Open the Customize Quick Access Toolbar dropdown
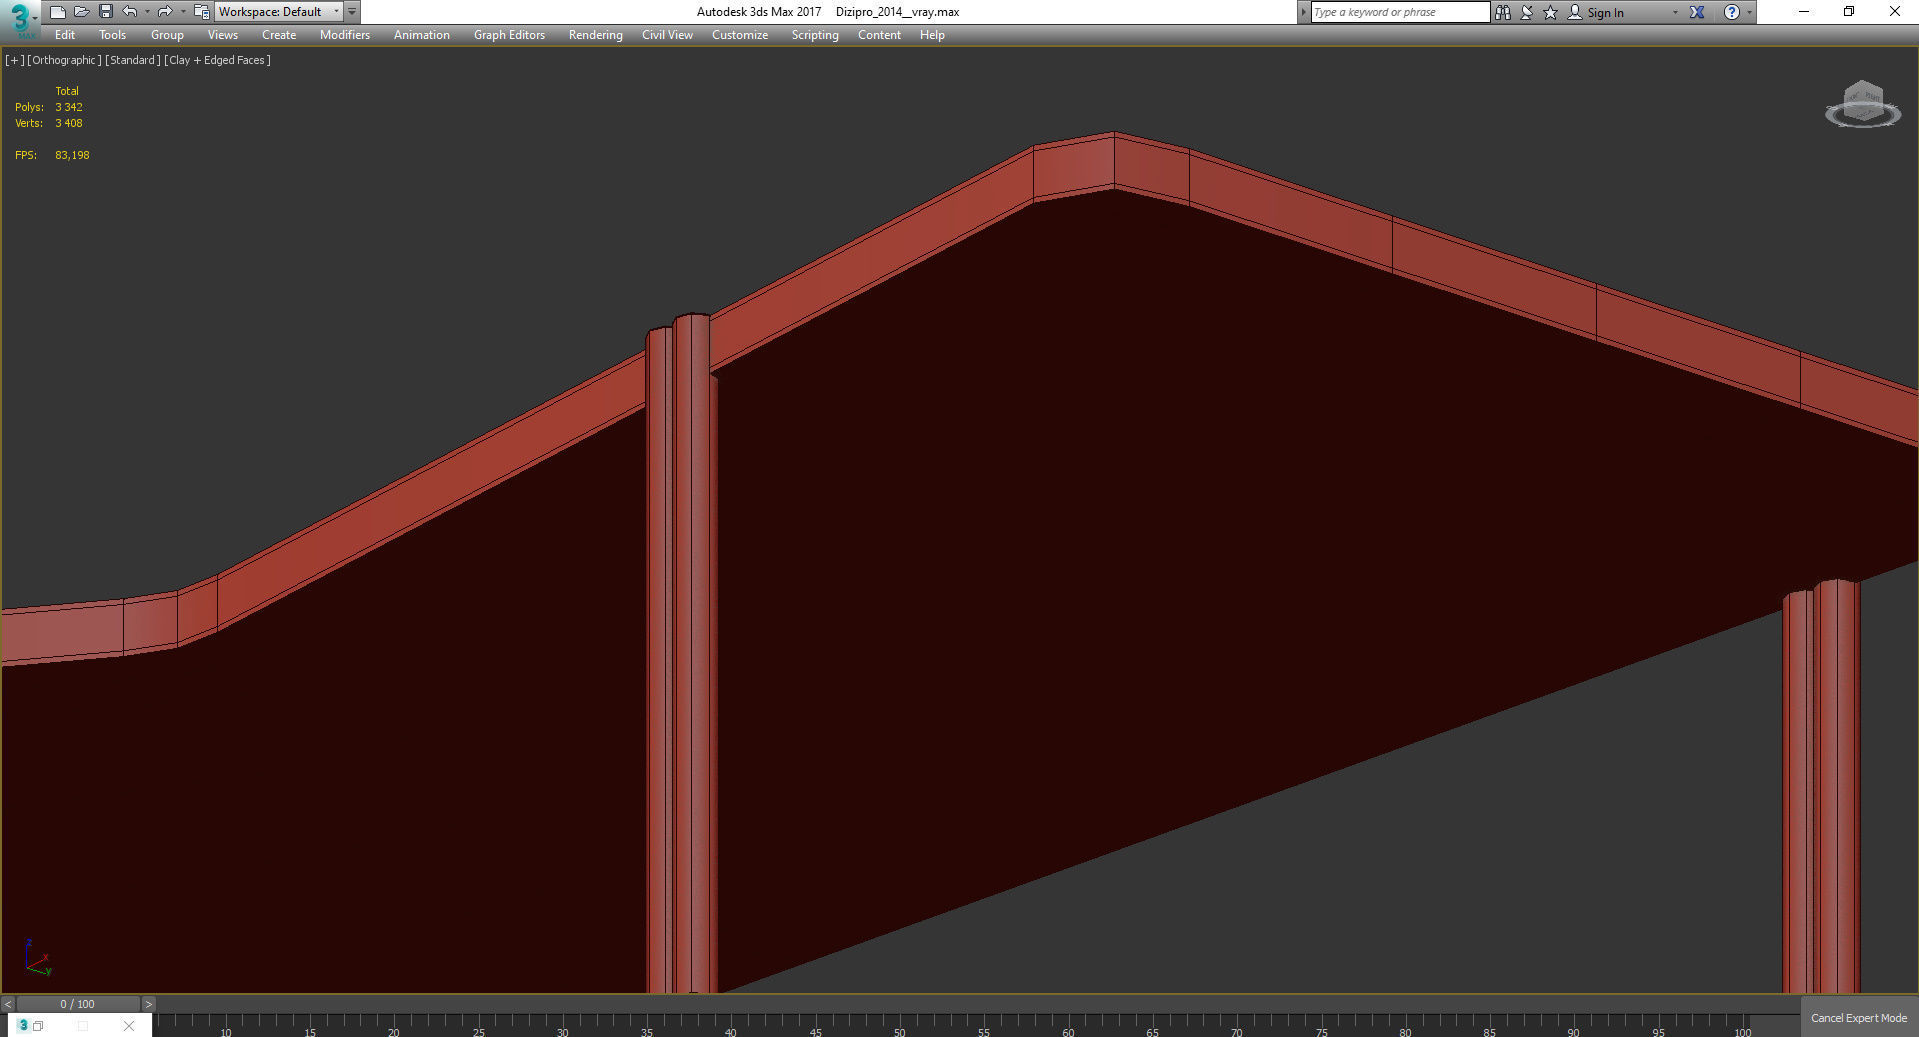Screen dimensions: 1919x1037 coord(352,12)
